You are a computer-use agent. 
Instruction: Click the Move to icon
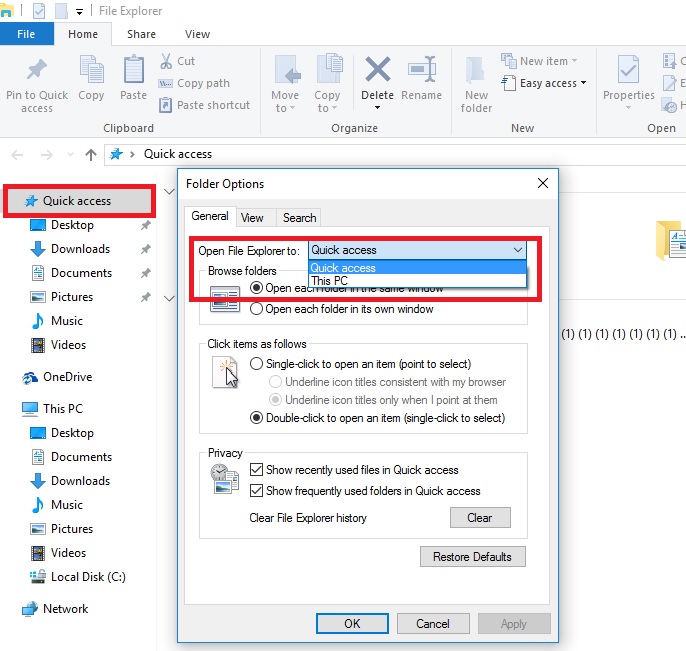coord(287,69)
